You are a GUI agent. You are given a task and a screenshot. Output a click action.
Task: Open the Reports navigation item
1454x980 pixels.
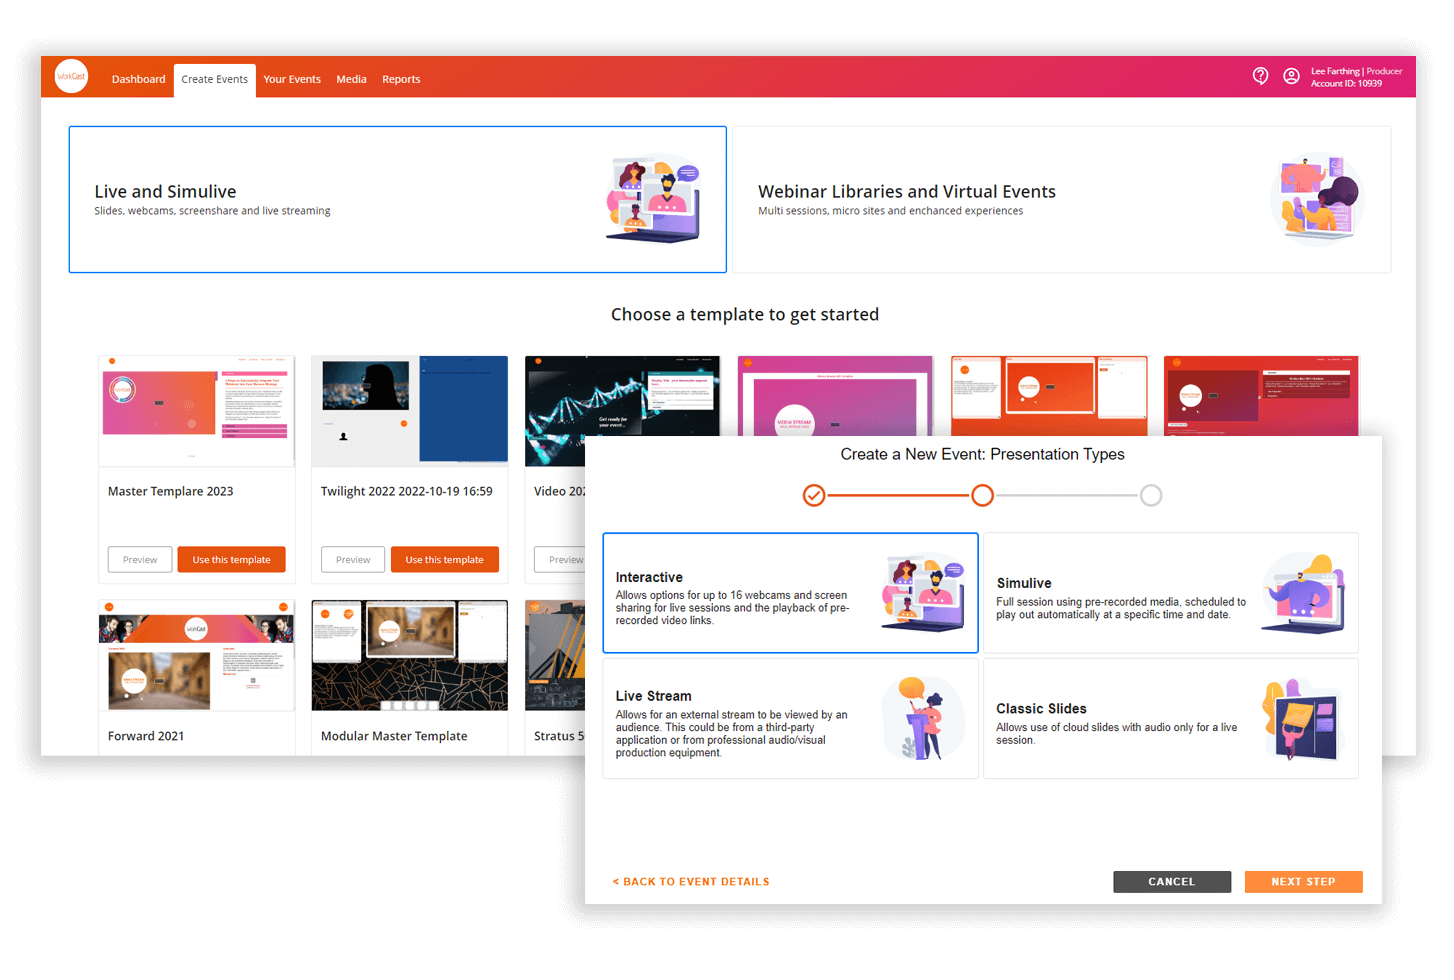click(x=401, y=79)
